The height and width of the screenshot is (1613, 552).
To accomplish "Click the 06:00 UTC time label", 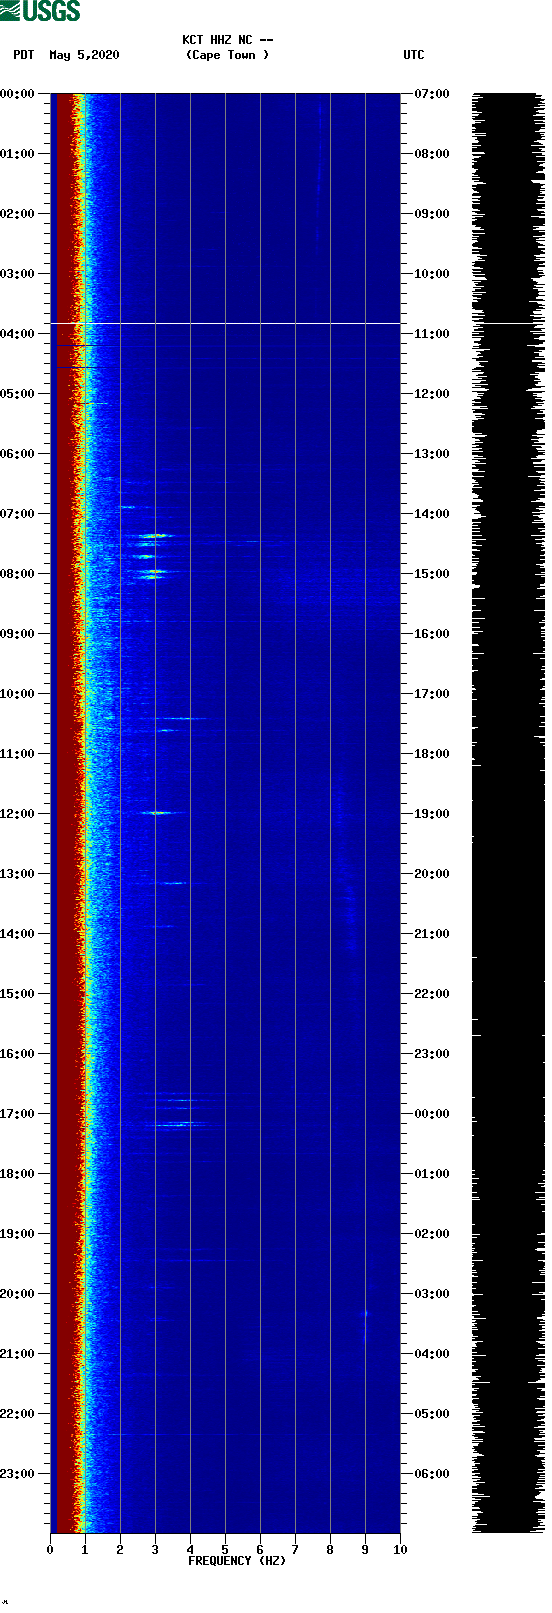I will [432, 1474].
